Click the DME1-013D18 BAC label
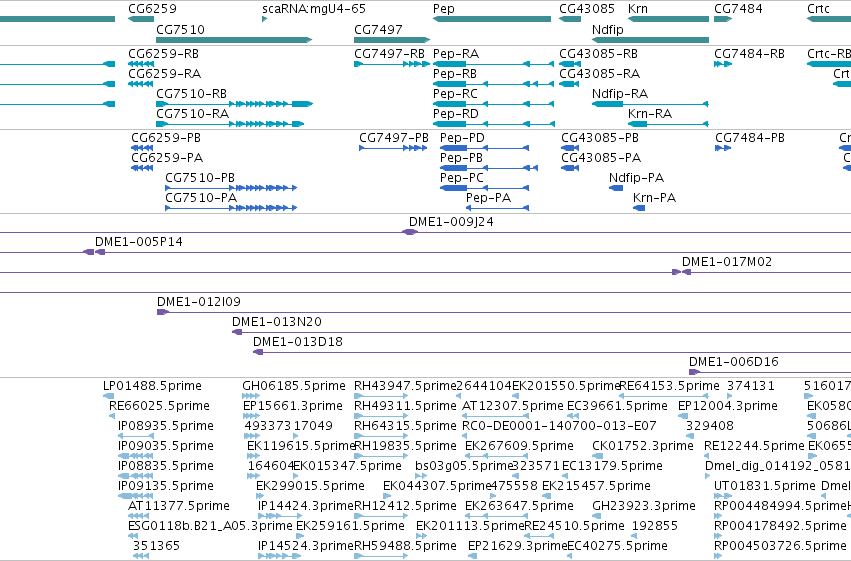This screenshot has height=561, width=851. tap(298, 342)
